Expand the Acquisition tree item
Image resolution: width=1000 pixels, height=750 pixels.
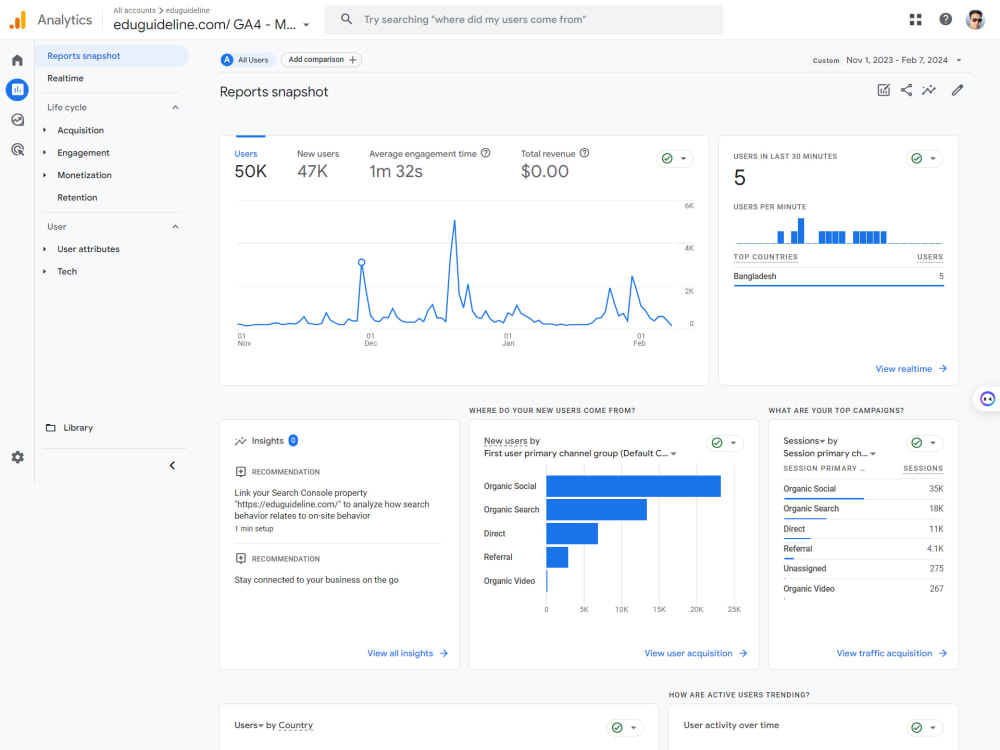coord(45,130)
